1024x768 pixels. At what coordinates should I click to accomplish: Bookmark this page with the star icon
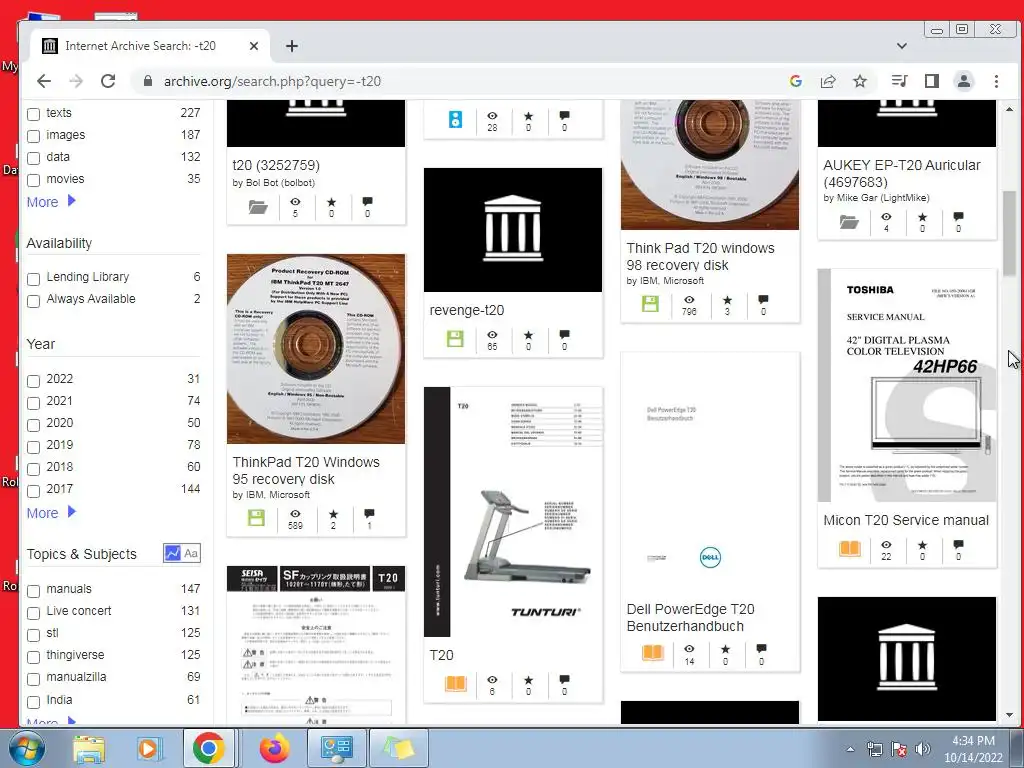coord(860,81)
